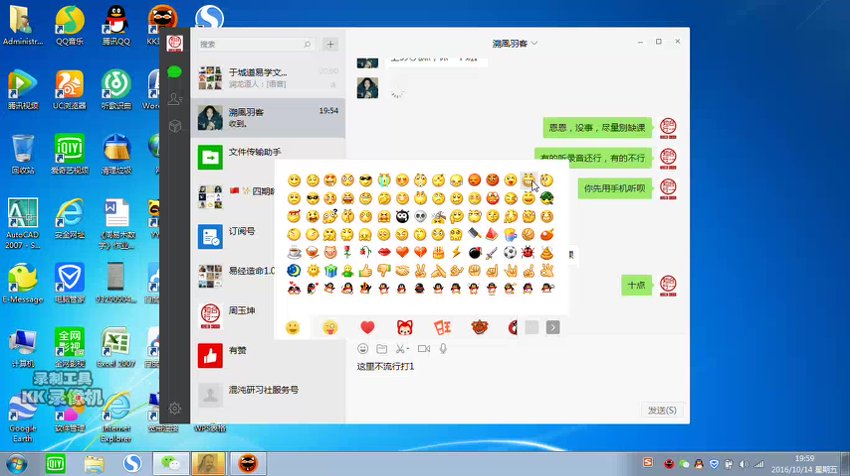Screen dimensions: 850x476
Task: Click the emoji face button in chat toolbar
Action: (363, 349)
